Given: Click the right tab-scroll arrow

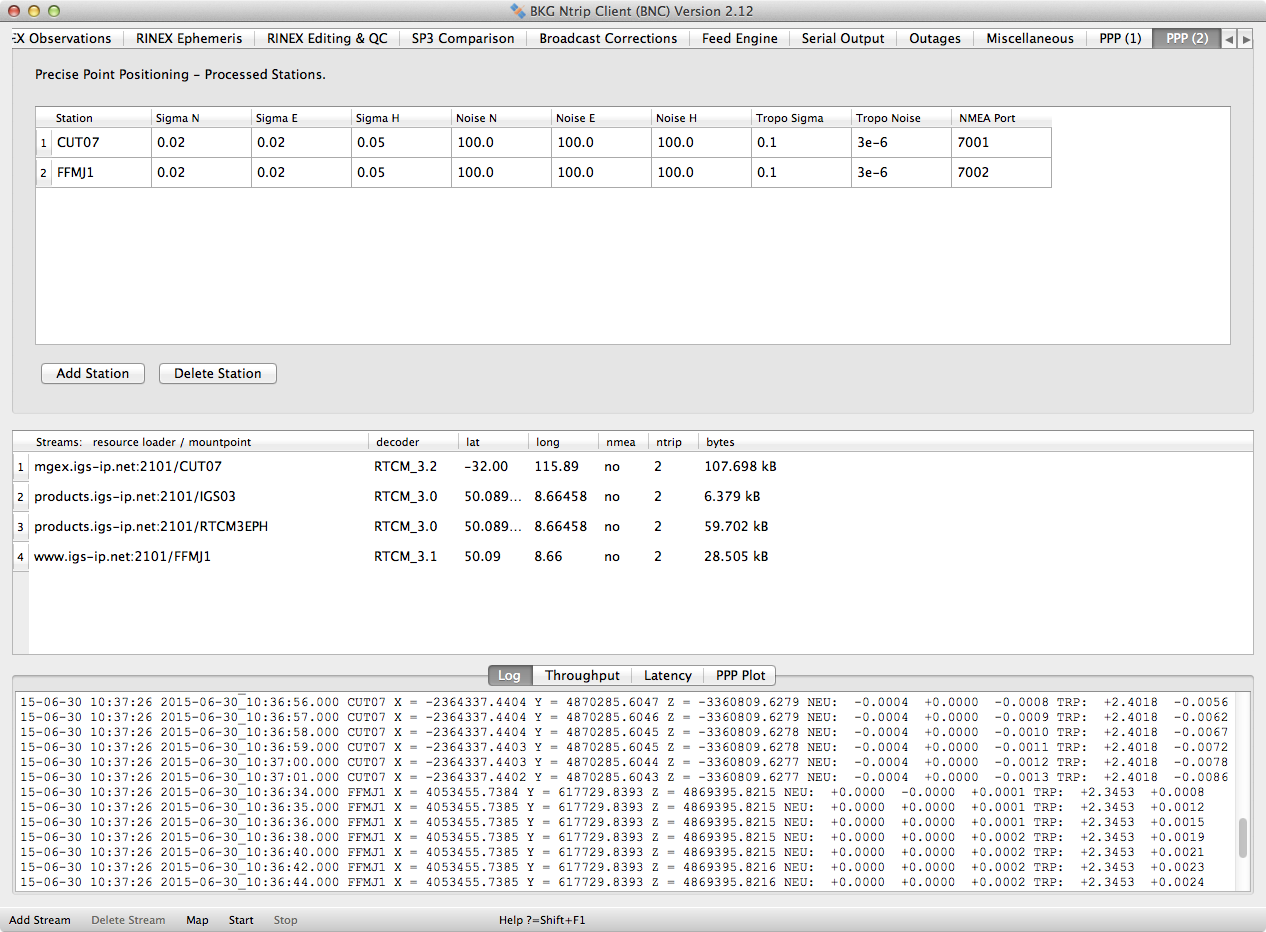Looking at the screenshot, I should [1245, 38].
